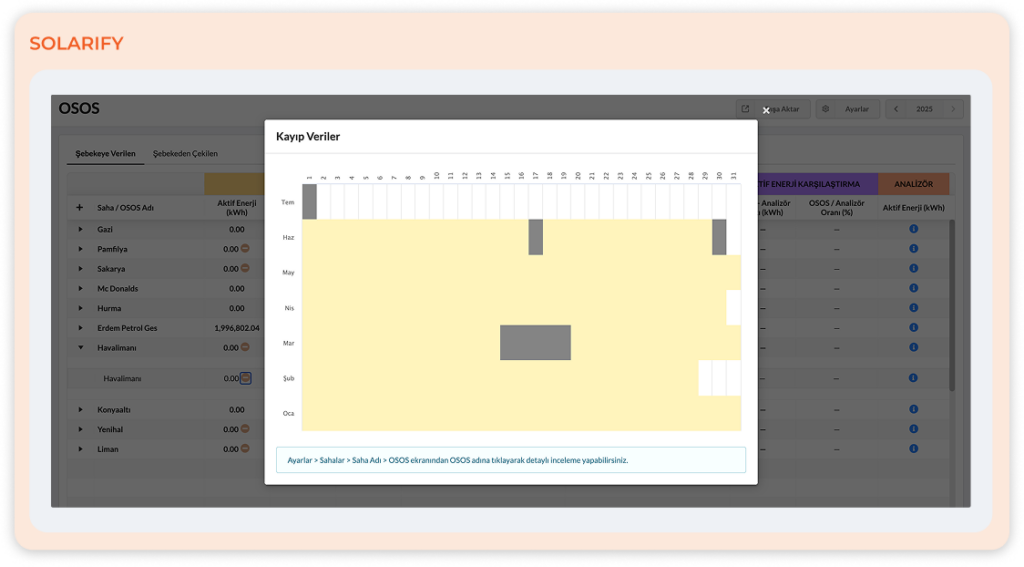Screen dimensions: 1024x567
Task: Open the info icon in the Sakarya row
Action: click(x=914, y=268)
